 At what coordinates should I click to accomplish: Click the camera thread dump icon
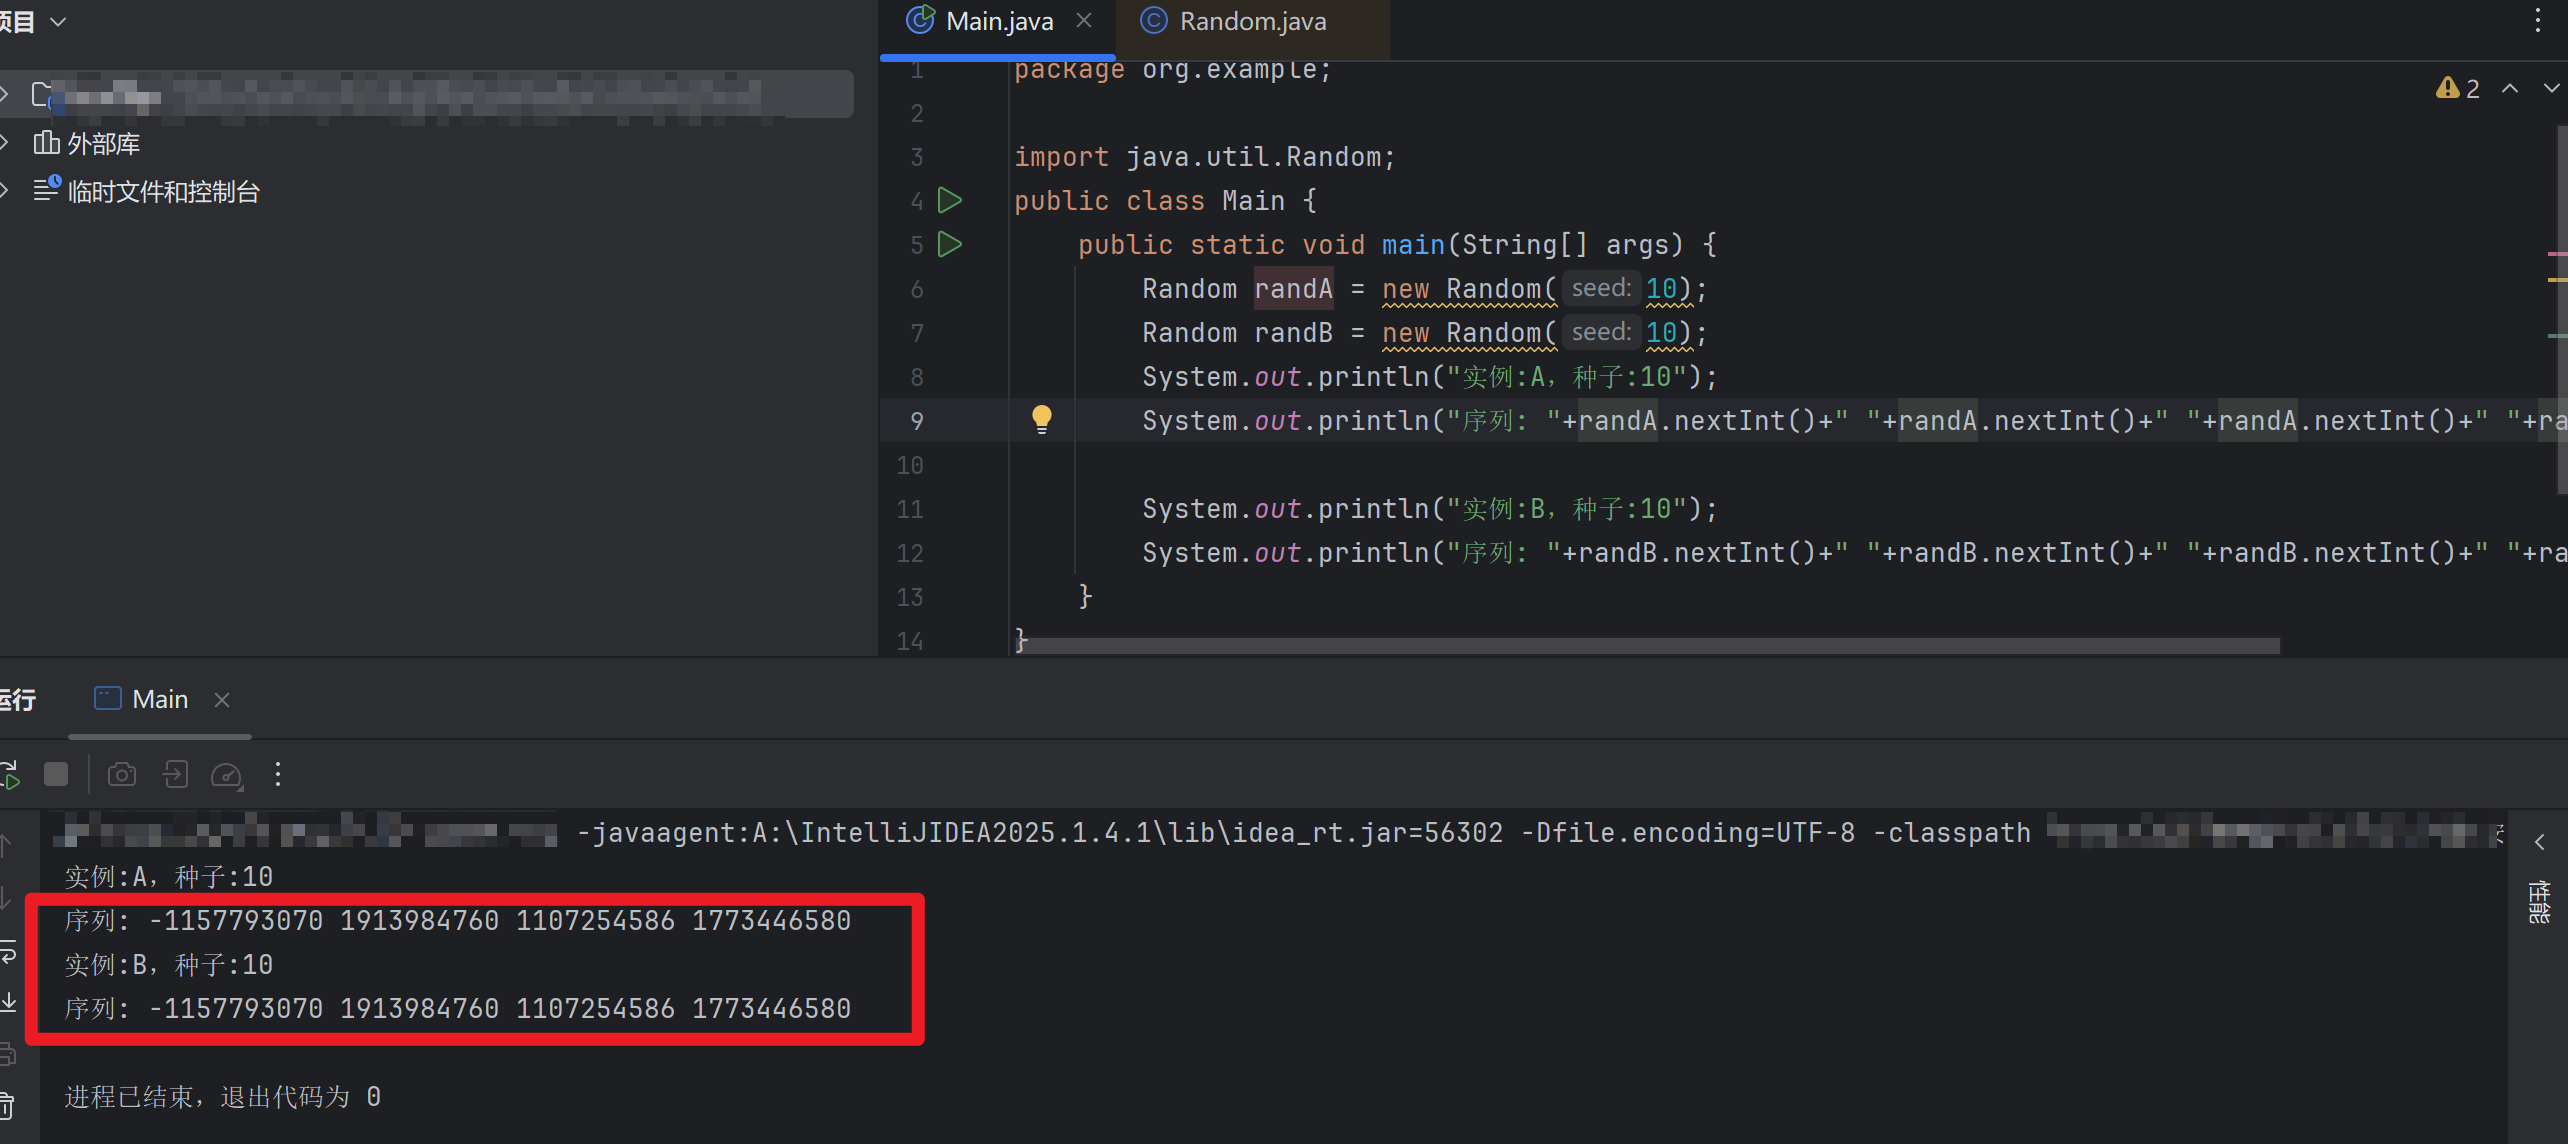122,774
